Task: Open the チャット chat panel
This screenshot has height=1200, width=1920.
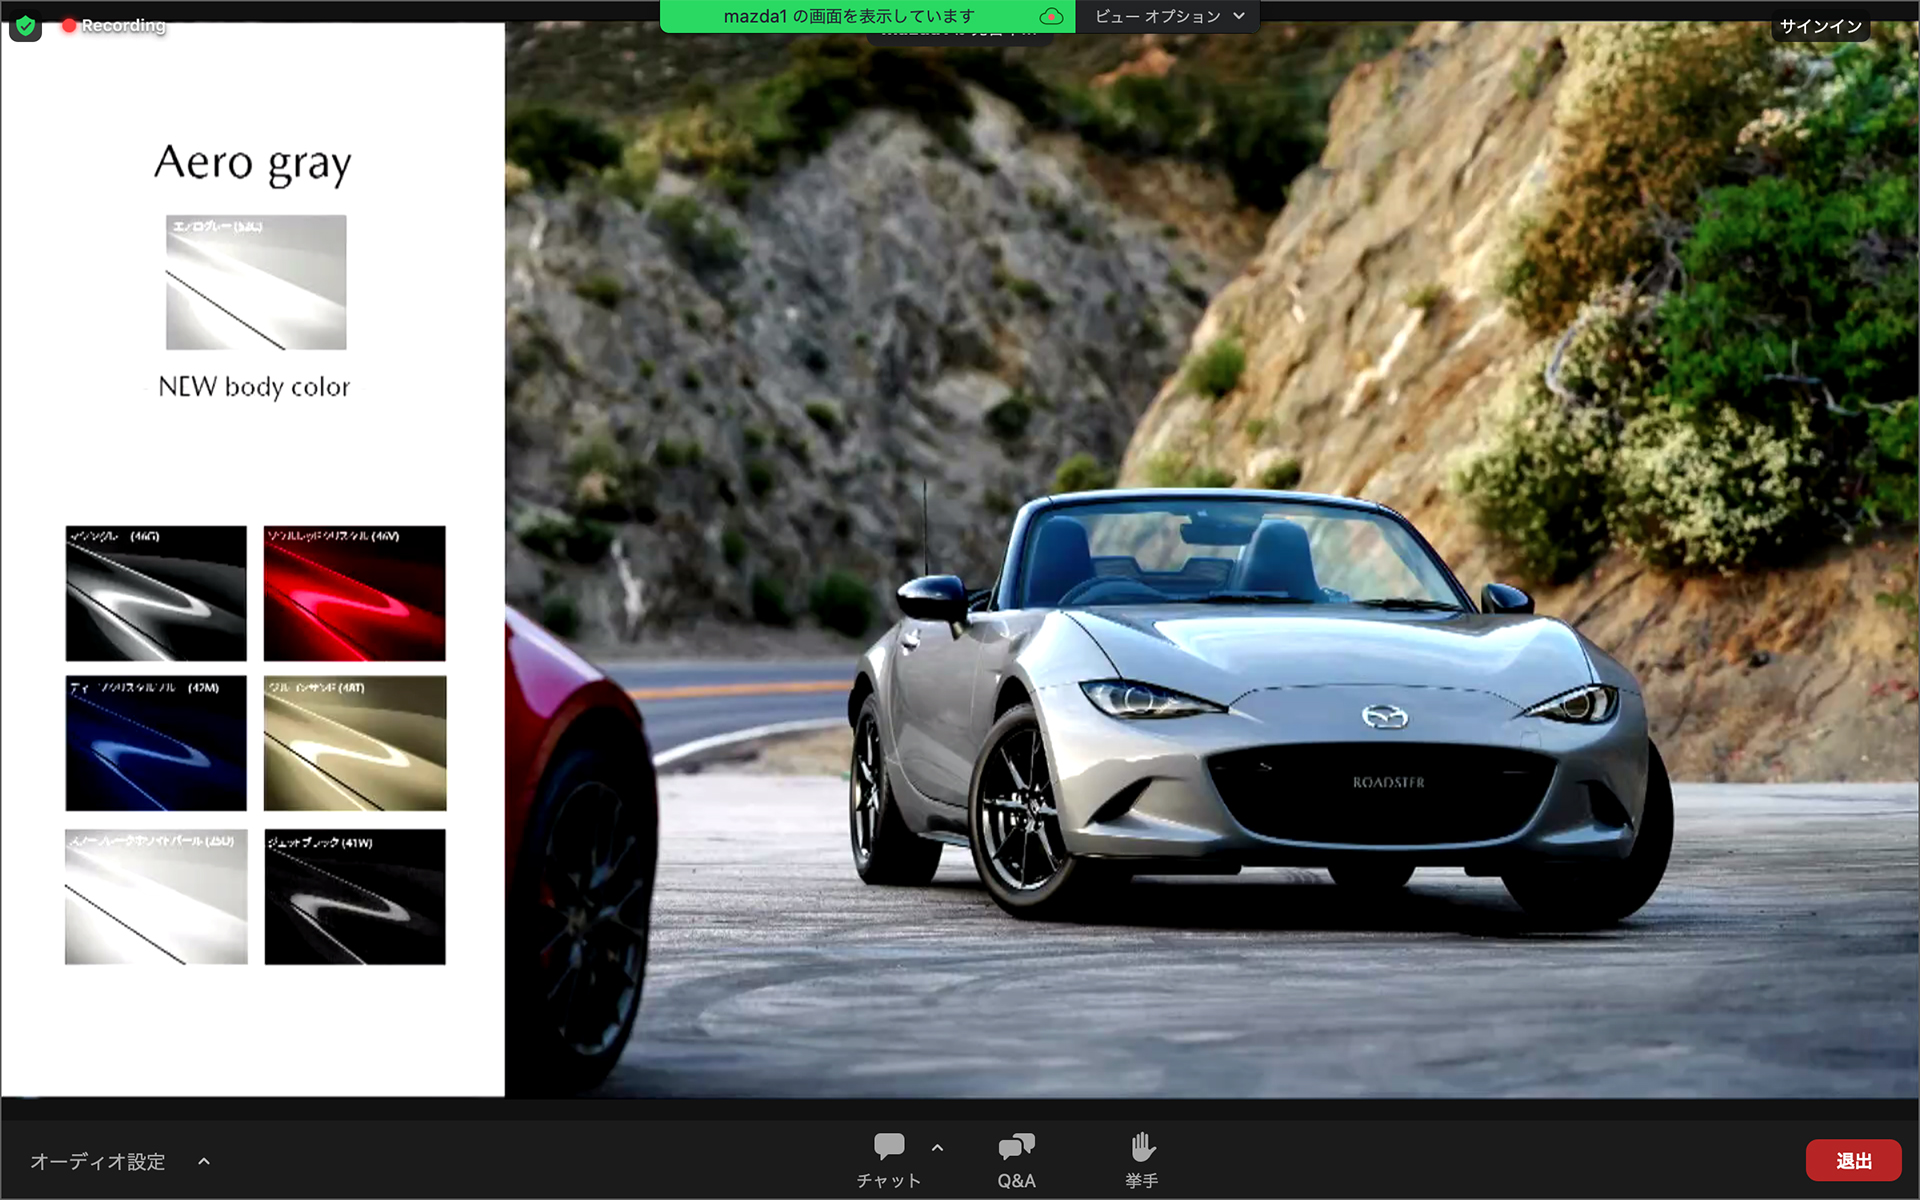Action: [888, 1160]
